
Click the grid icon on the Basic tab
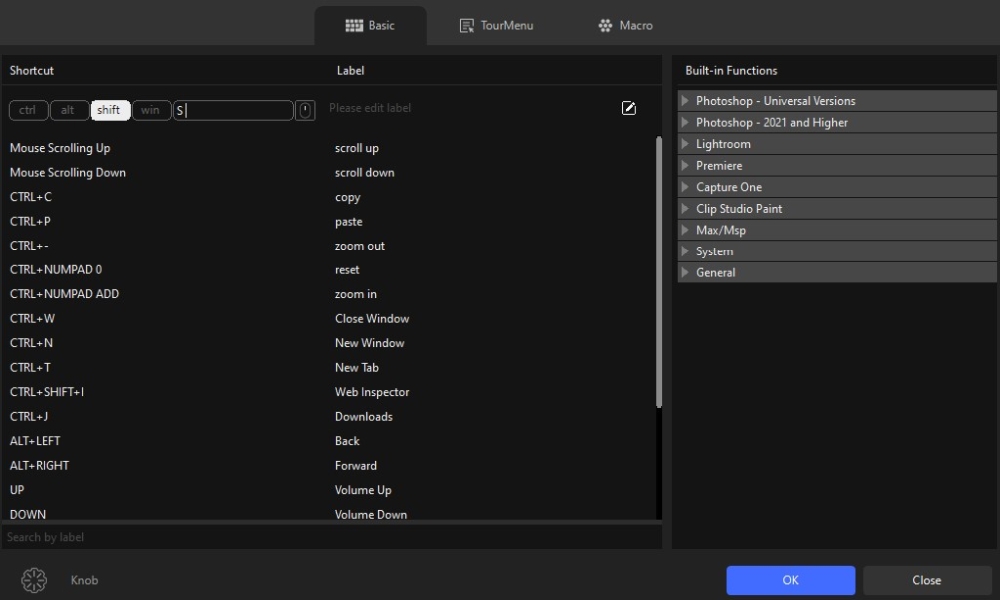352,25
